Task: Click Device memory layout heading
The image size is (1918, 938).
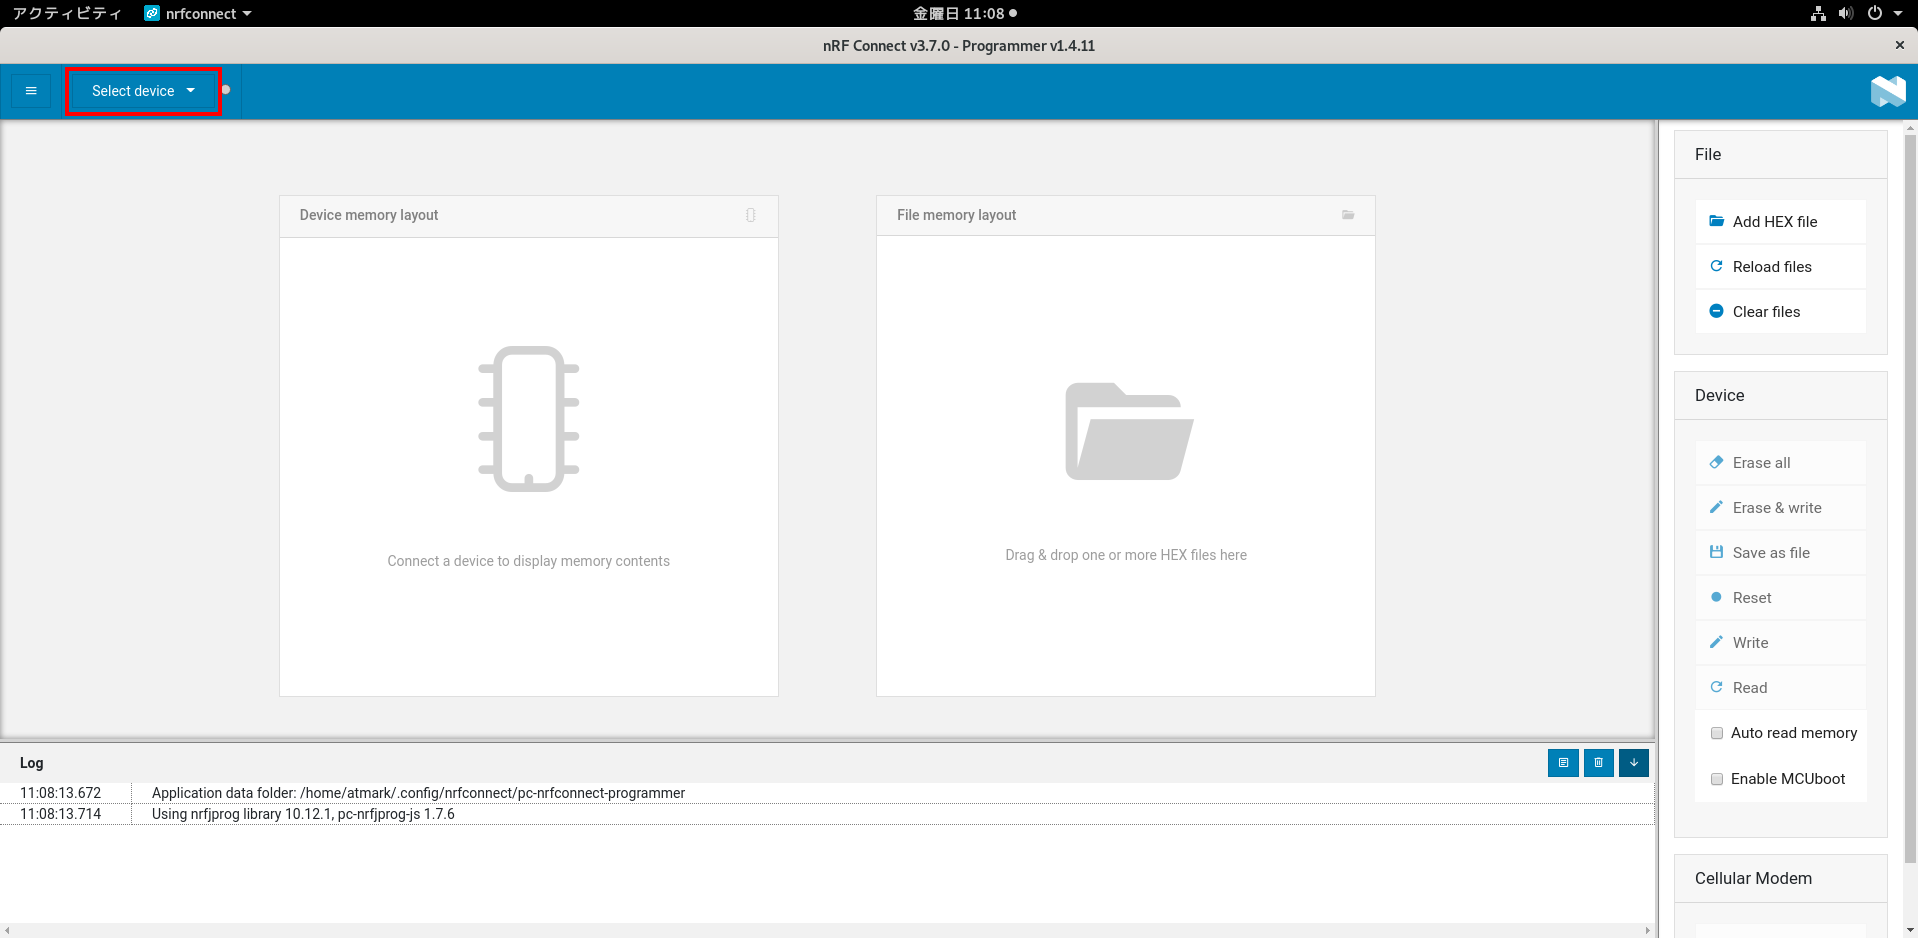Action: pos(369,215)
